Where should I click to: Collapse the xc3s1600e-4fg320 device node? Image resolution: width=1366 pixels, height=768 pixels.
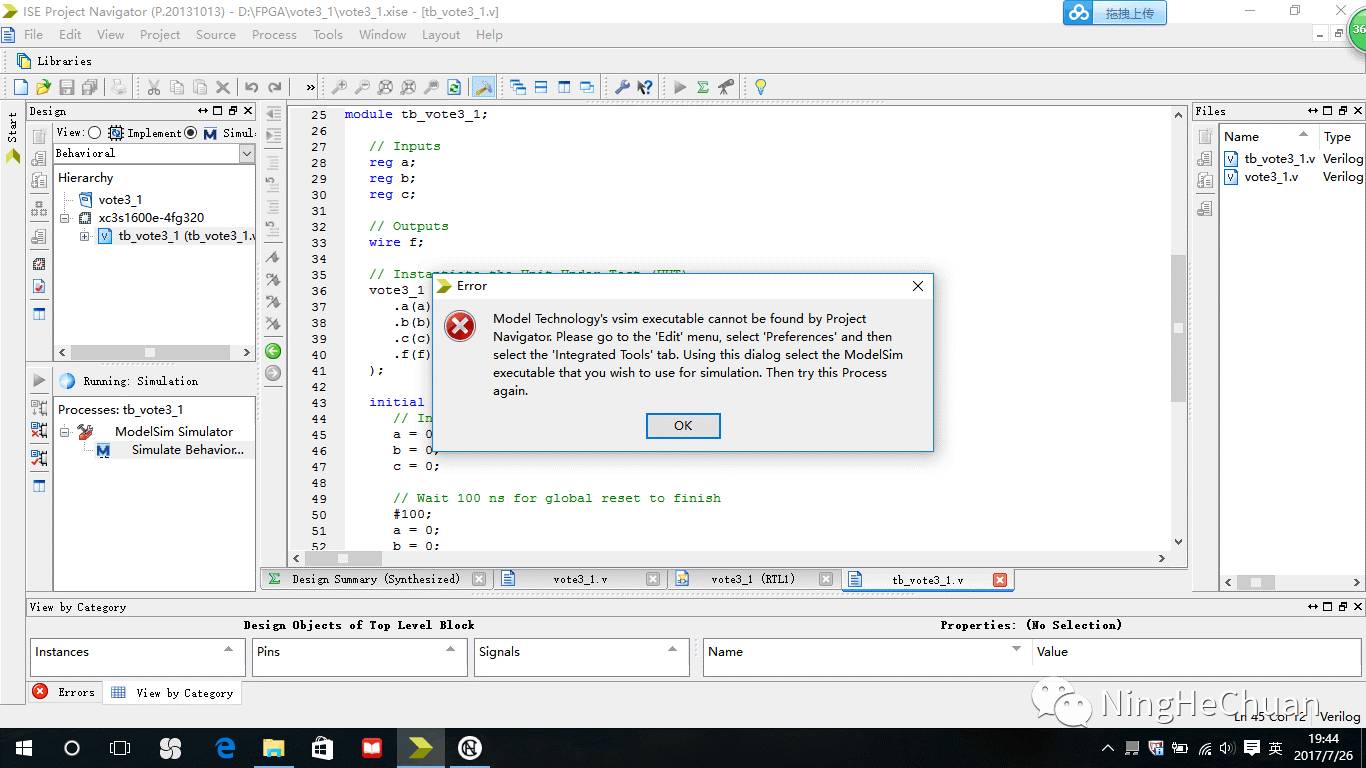(x=65, y=218)
